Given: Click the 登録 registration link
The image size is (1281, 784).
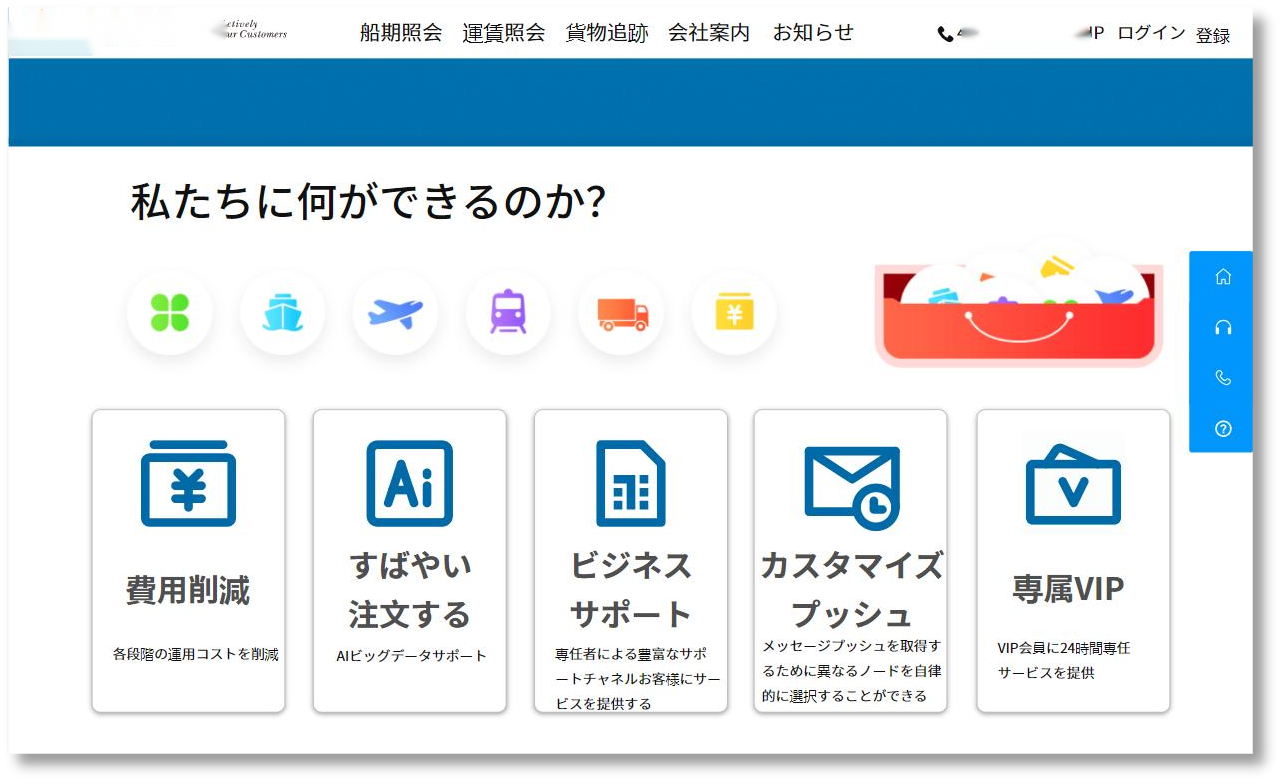Looking at the screenshot, I should coord(1213,35).
